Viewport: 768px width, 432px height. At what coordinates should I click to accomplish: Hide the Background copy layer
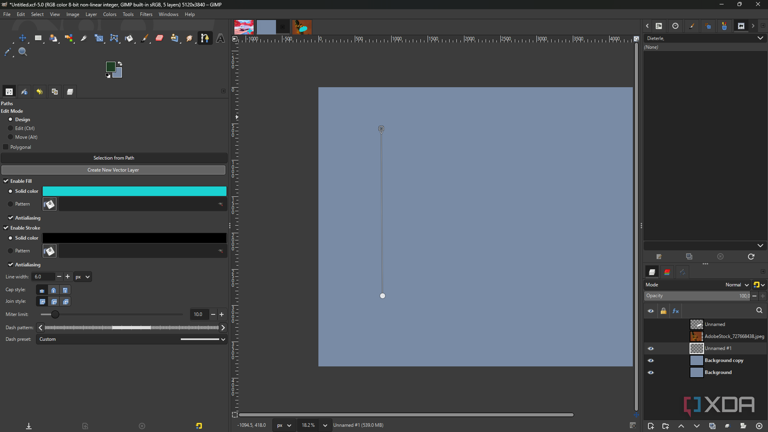pyautogui.click(x=650, y=360)
